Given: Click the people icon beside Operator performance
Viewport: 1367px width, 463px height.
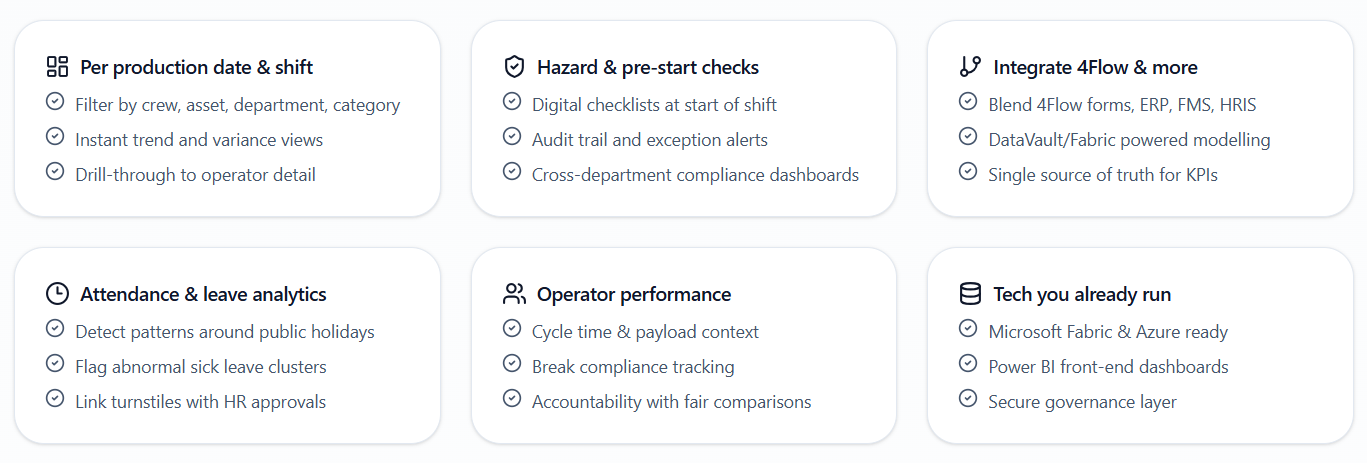Looking at the screenshot, I should pyautogui.click(x=514, y=294).
